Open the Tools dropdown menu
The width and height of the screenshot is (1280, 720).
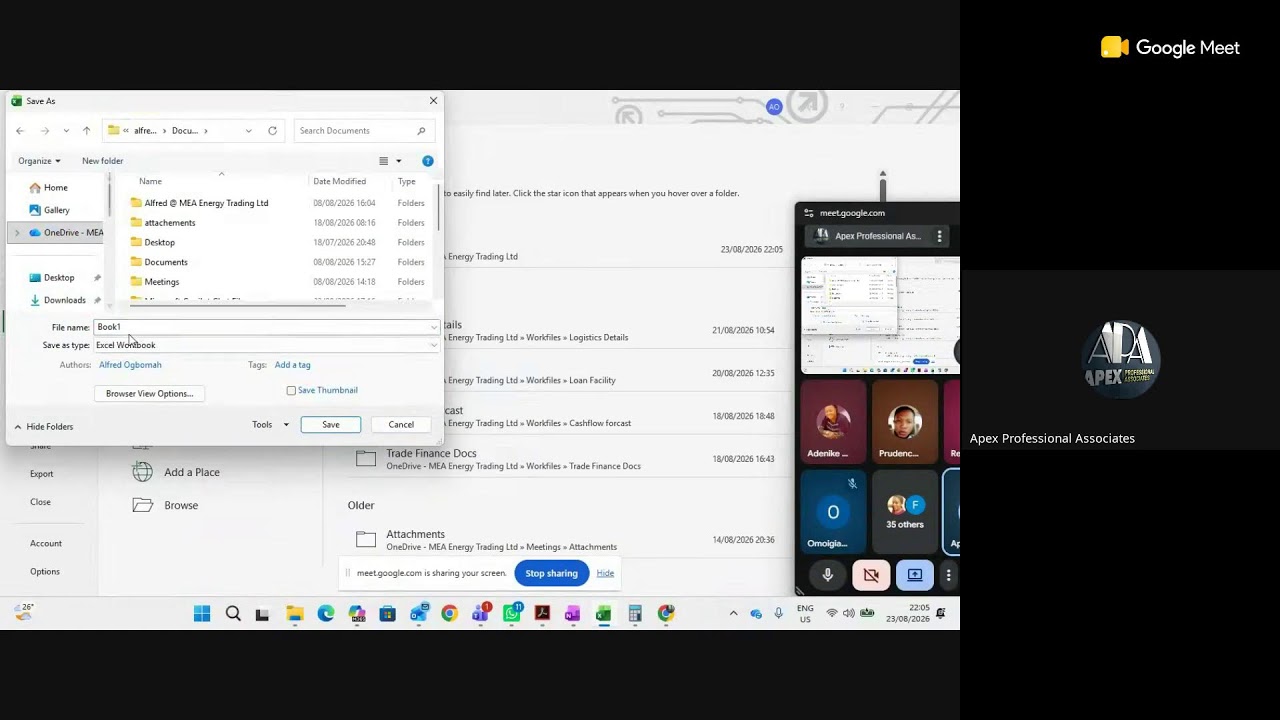tap(270, 425)
